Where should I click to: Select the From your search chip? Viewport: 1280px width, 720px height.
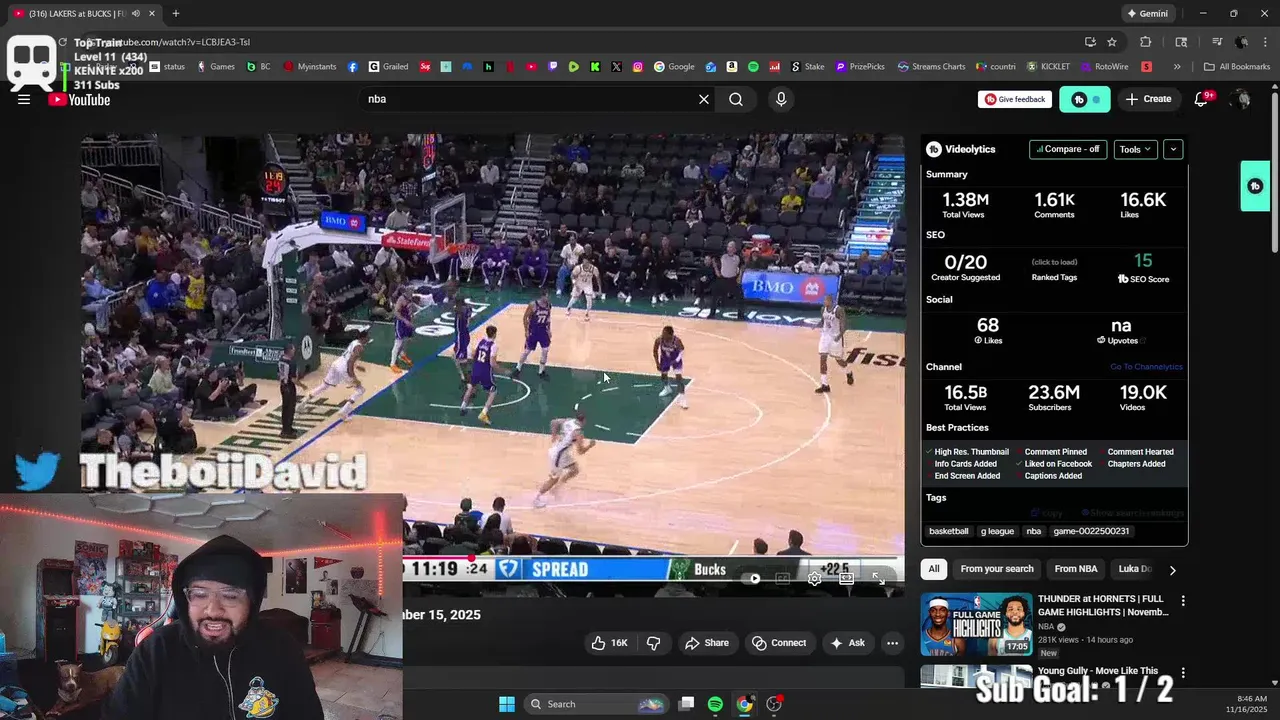[997, 569]
